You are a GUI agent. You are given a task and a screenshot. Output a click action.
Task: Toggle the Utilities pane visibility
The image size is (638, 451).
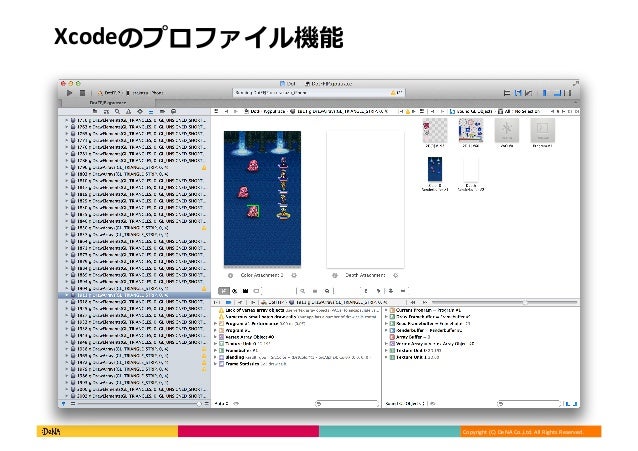point(568,93)
